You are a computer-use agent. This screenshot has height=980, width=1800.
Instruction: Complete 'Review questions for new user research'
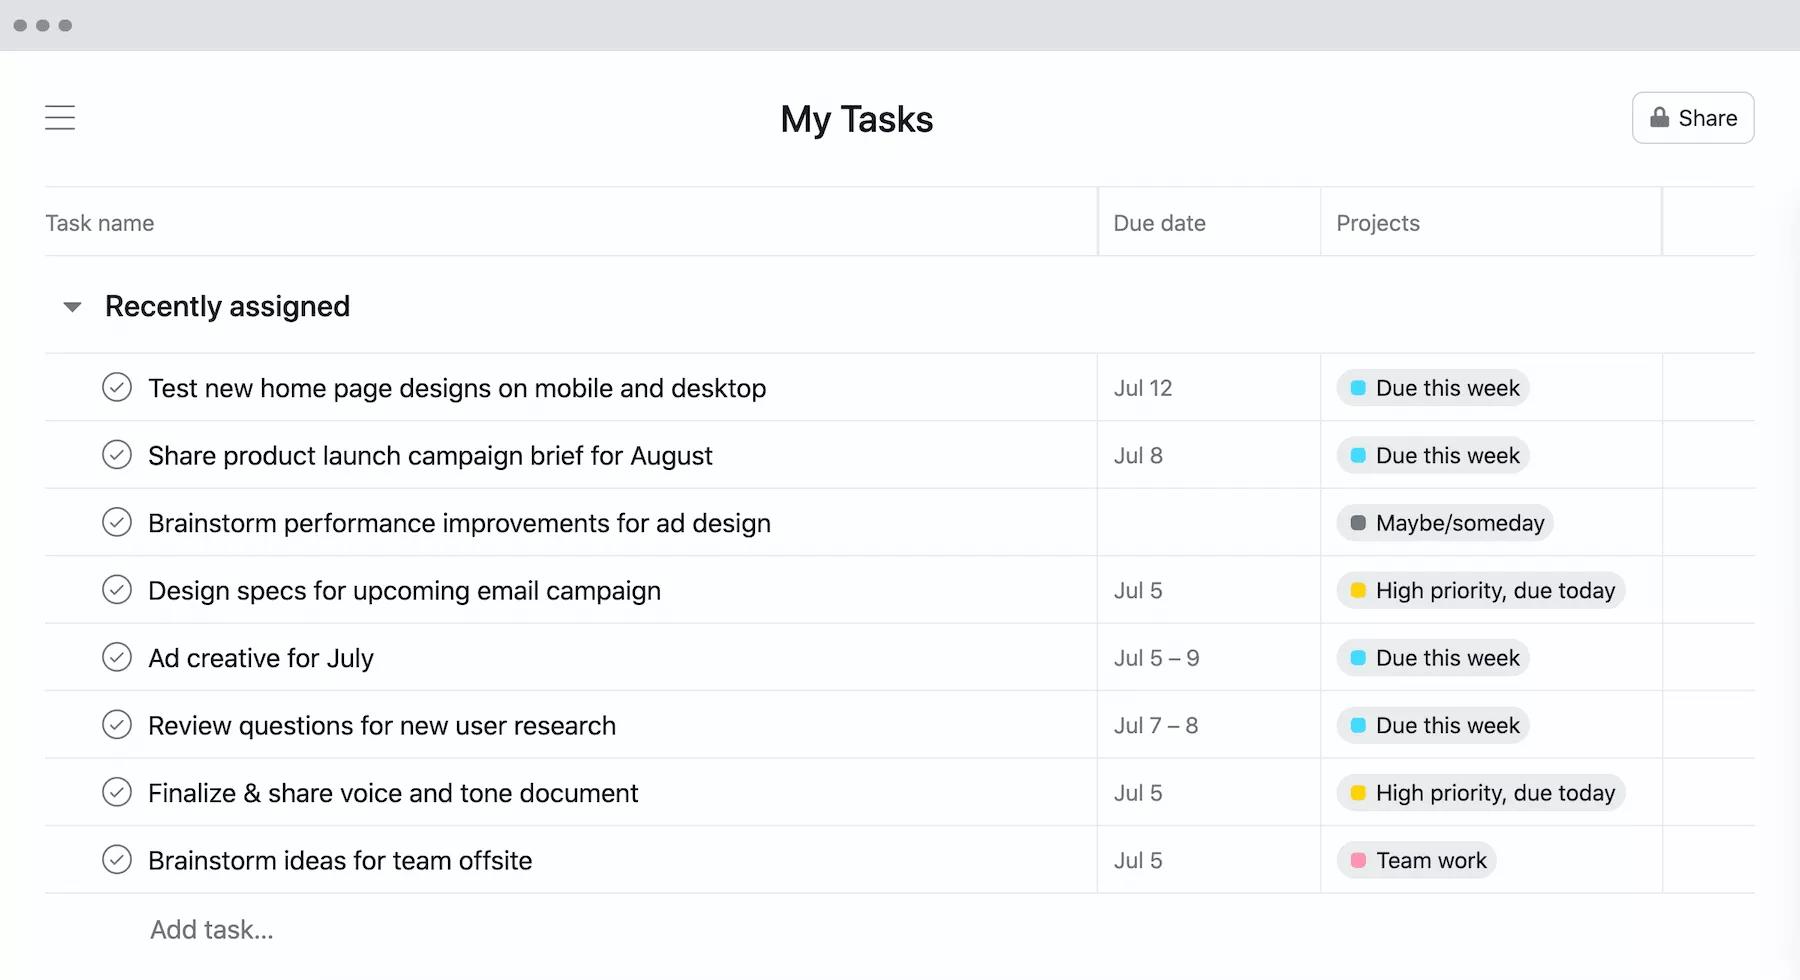[x=117, y=725]
